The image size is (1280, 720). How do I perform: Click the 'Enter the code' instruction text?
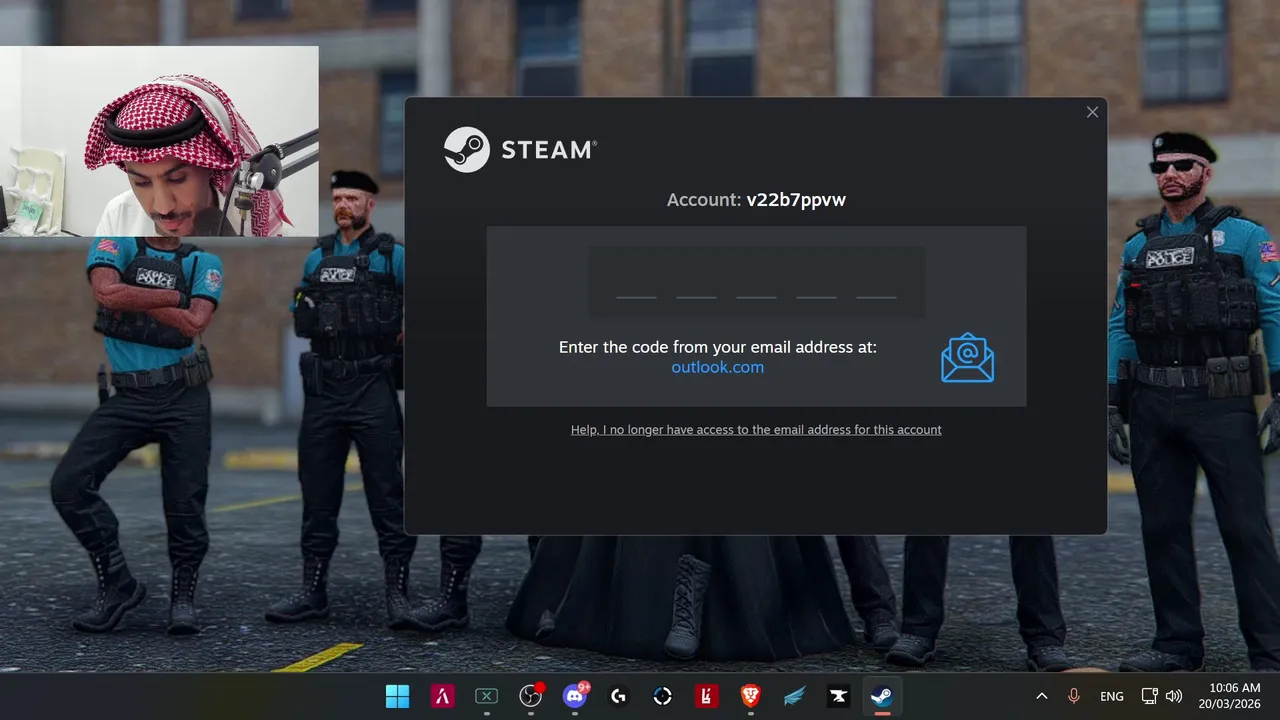[717, 347]
